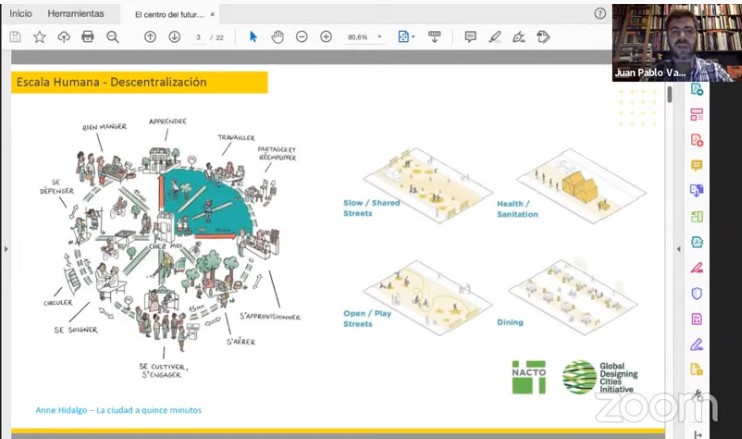The width and height of the screenshot is (742, 439).
Task: Collapse the right tools pane arrow
Action: 680,249
